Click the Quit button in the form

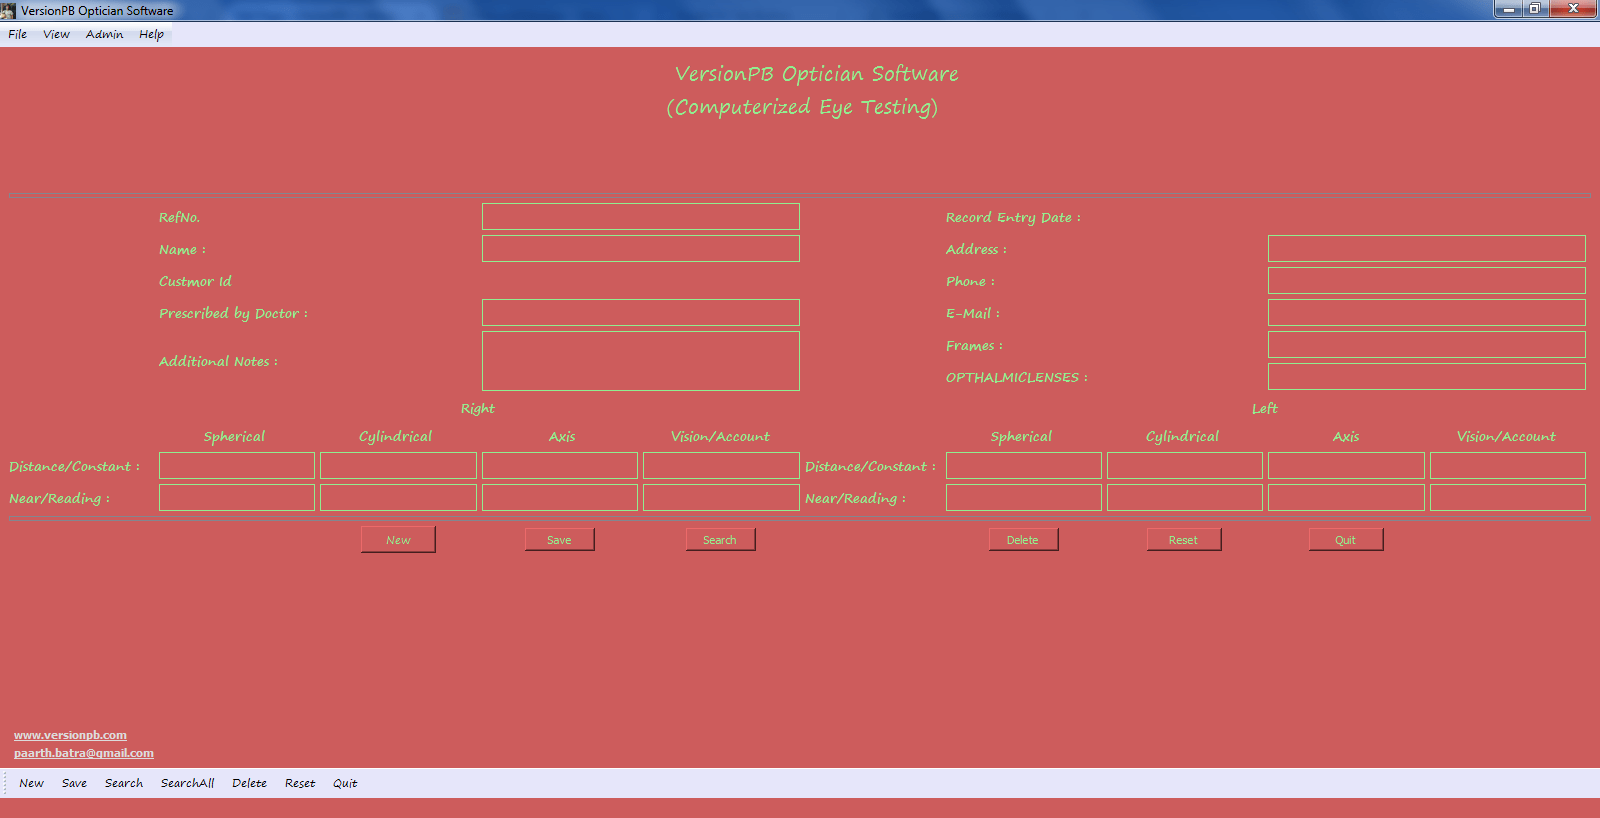[x=1346, y=540]
